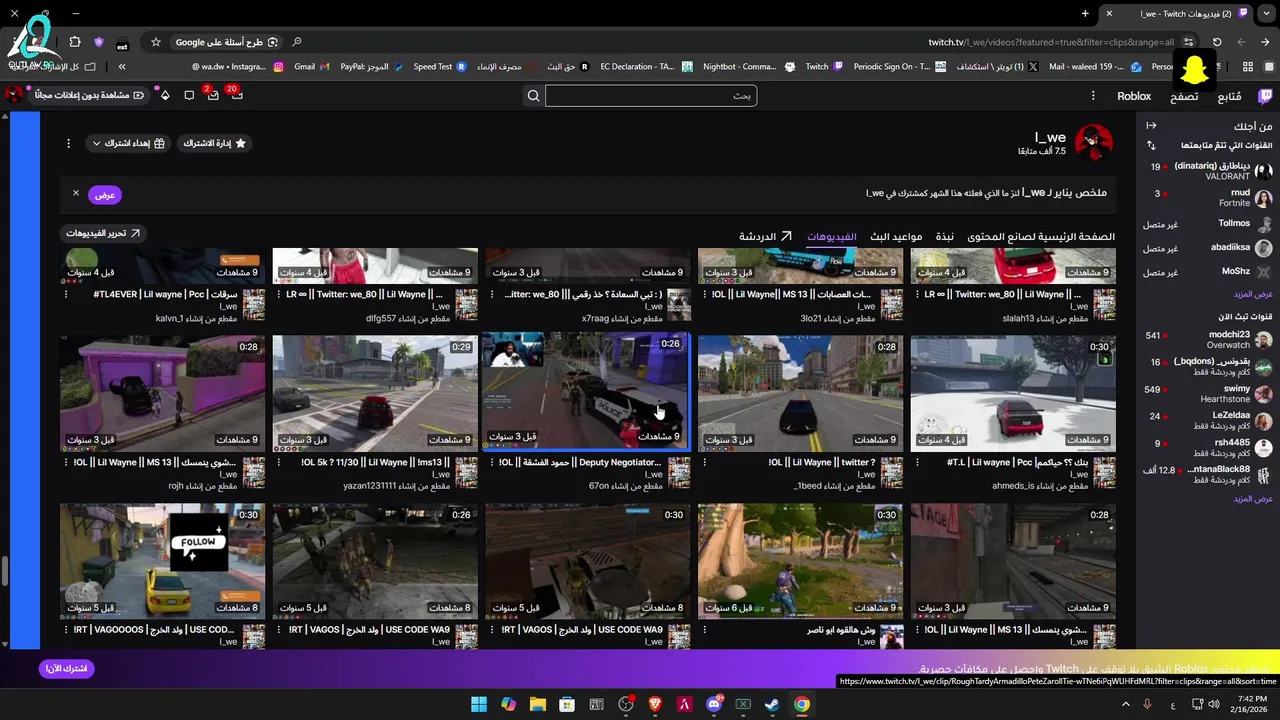Play the police car clip with the 0:26 duration
The width and height of the screenshot is (1280, 720).
(587, 392)
